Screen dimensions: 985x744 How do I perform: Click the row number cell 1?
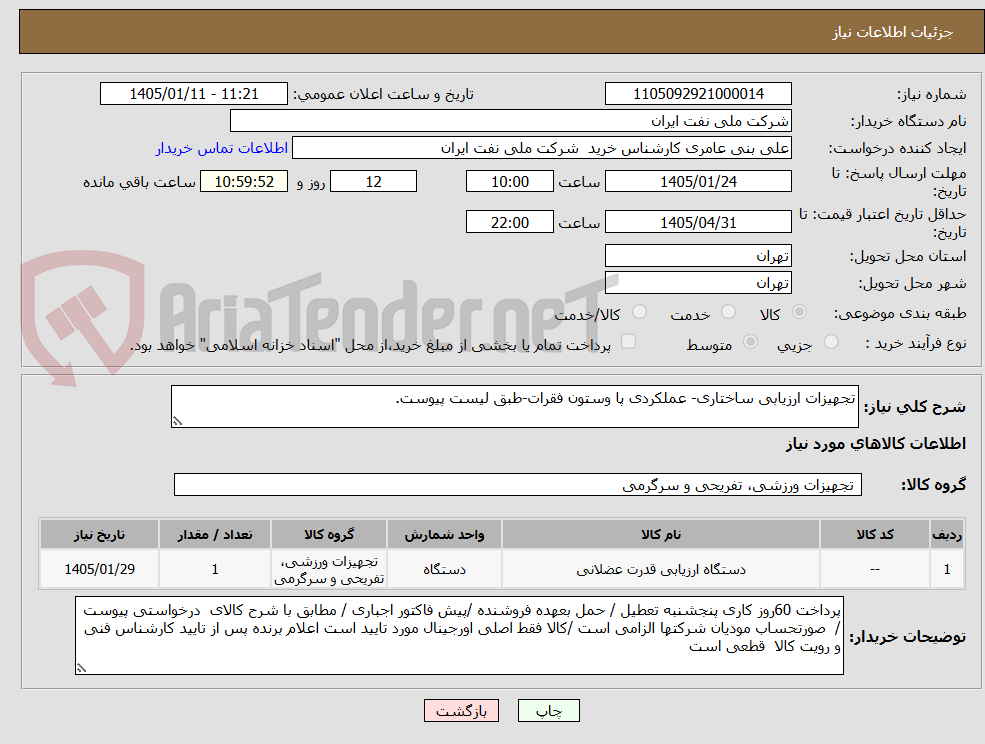pos(947,569)
